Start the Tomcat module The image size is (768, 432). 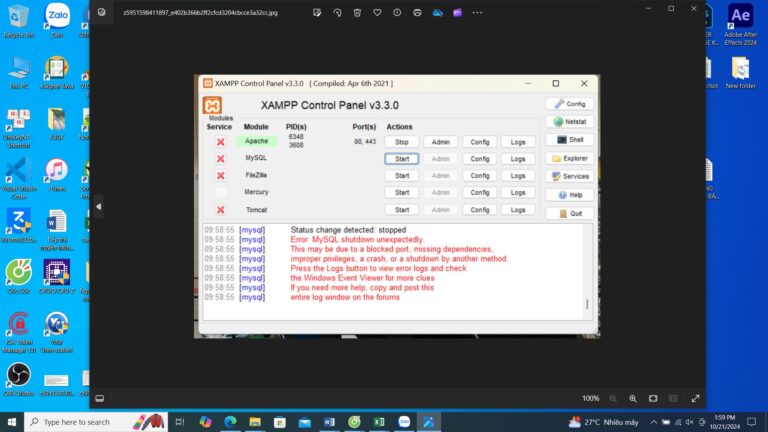click(402, 210)
